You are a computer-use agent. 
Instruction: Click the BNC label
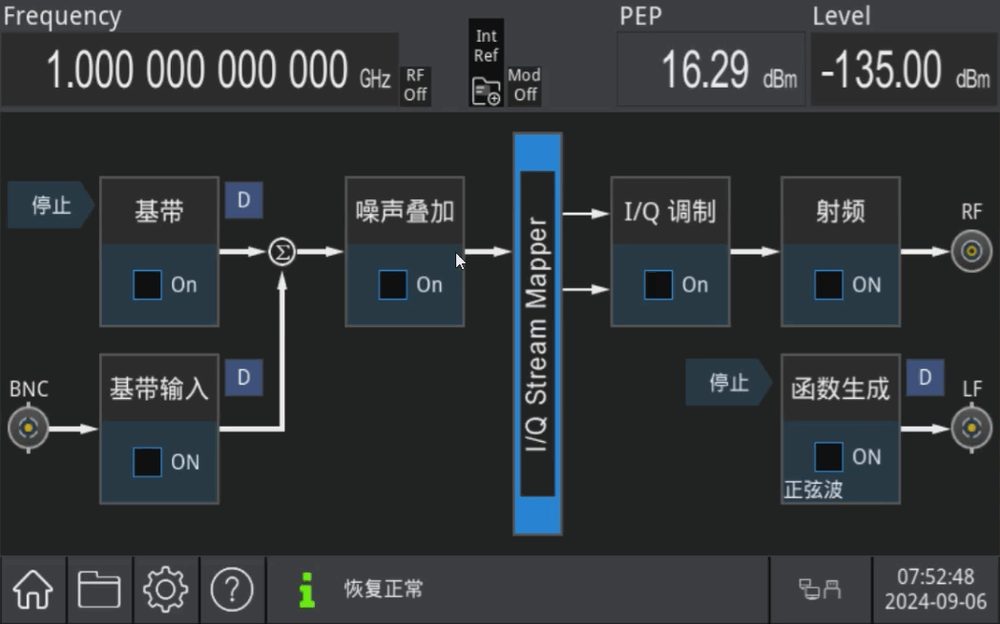click(29, 389)
